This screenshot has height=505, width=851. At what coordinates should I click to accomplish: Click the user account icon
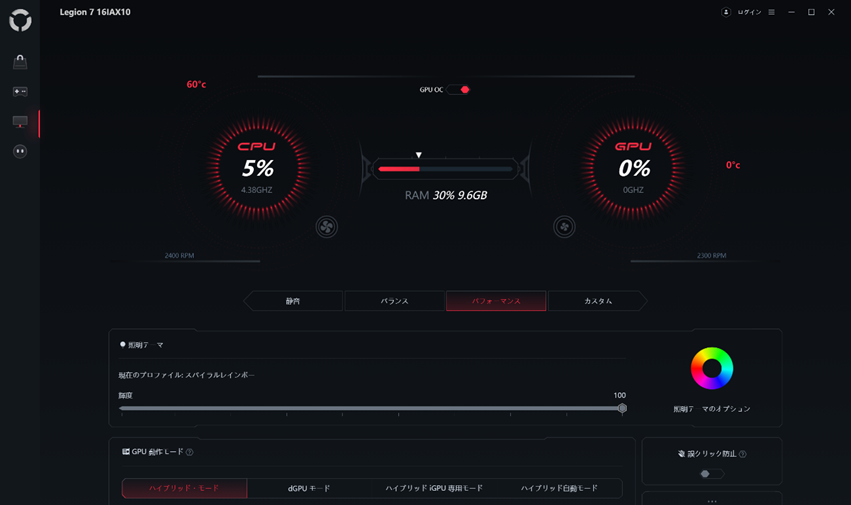[726, 12]
